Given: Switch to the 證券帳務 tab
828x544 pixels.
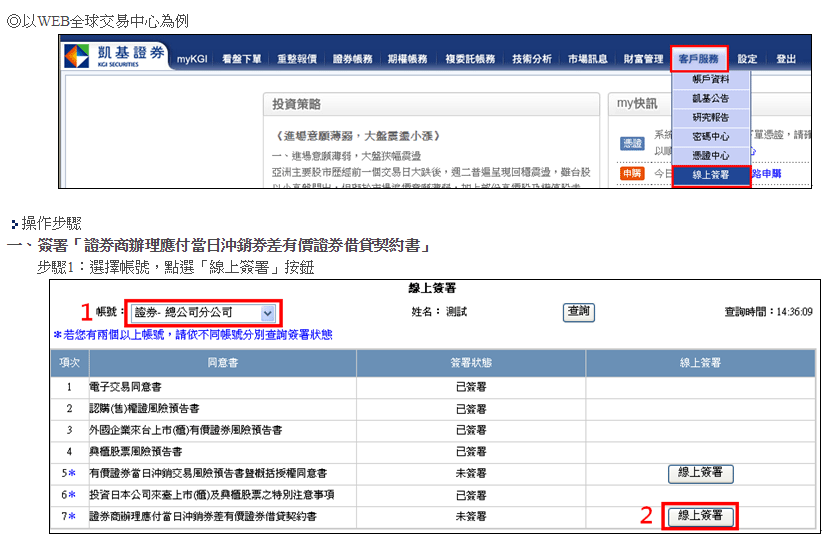Looking at the screenshot, I should 352,59.
